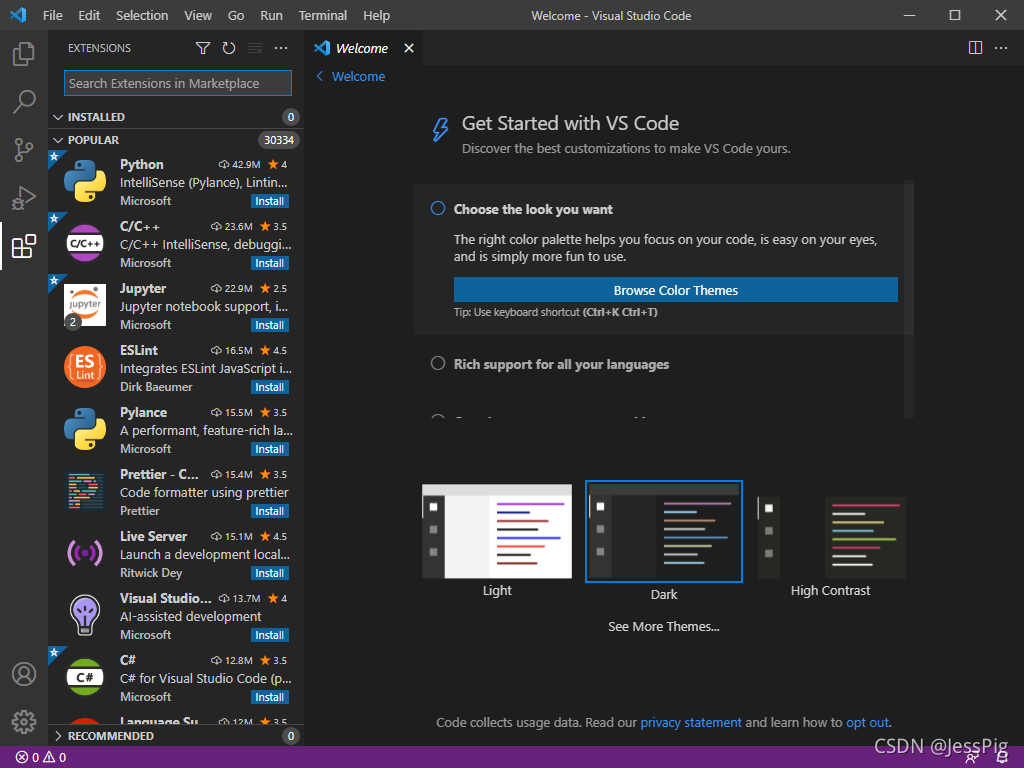The image size is (1024, 768).
Task: Install the Python extension
Action: 270,201
